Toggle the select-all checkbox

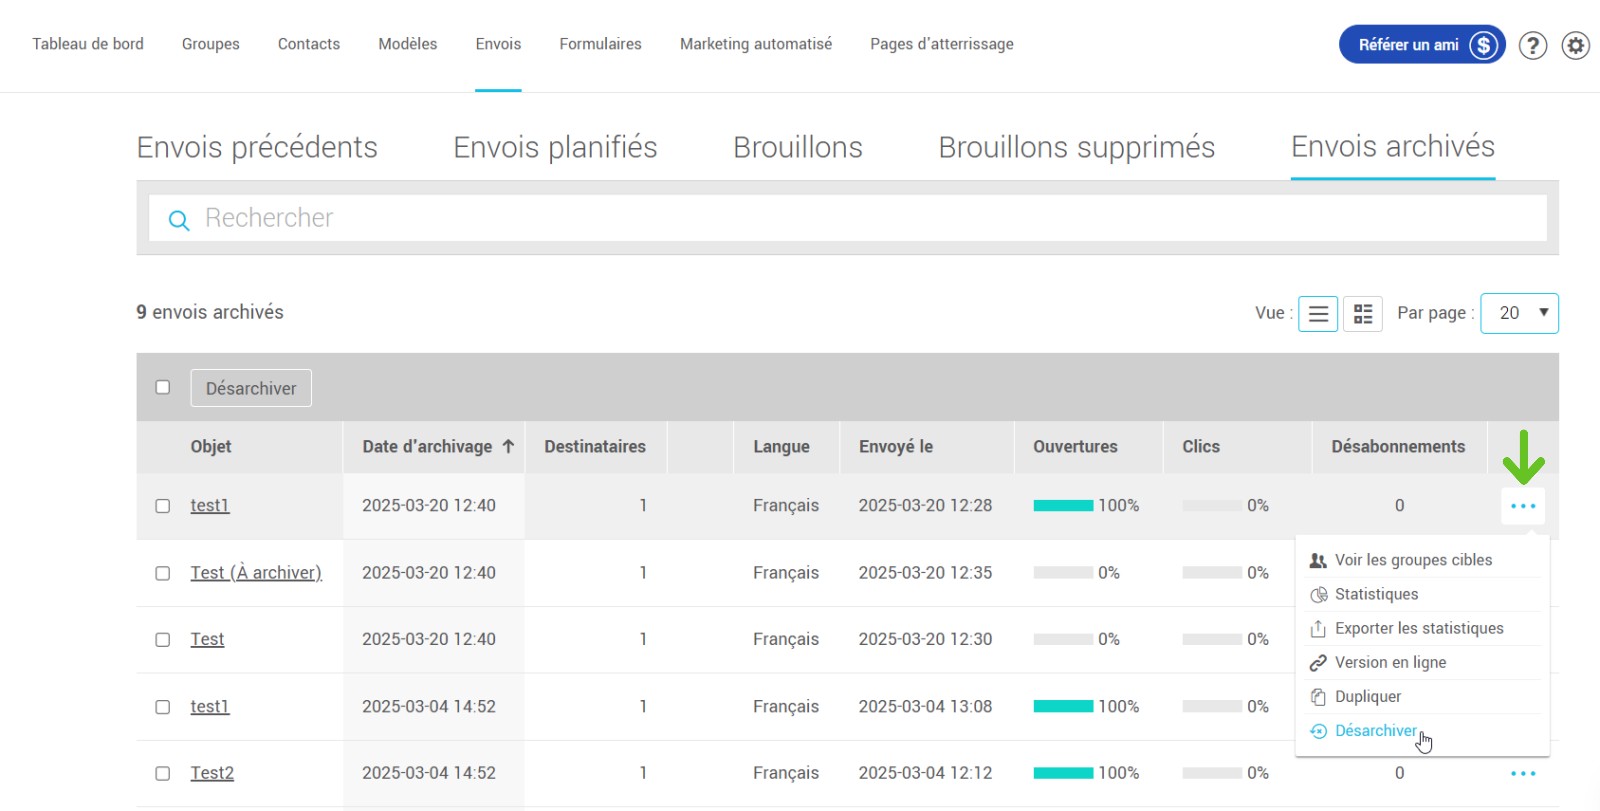click(x=163, y=387)
